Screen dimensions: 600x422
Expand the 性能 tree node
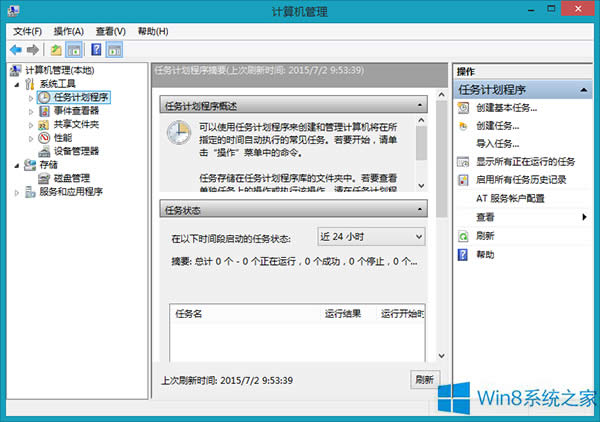tap(31, 138)
